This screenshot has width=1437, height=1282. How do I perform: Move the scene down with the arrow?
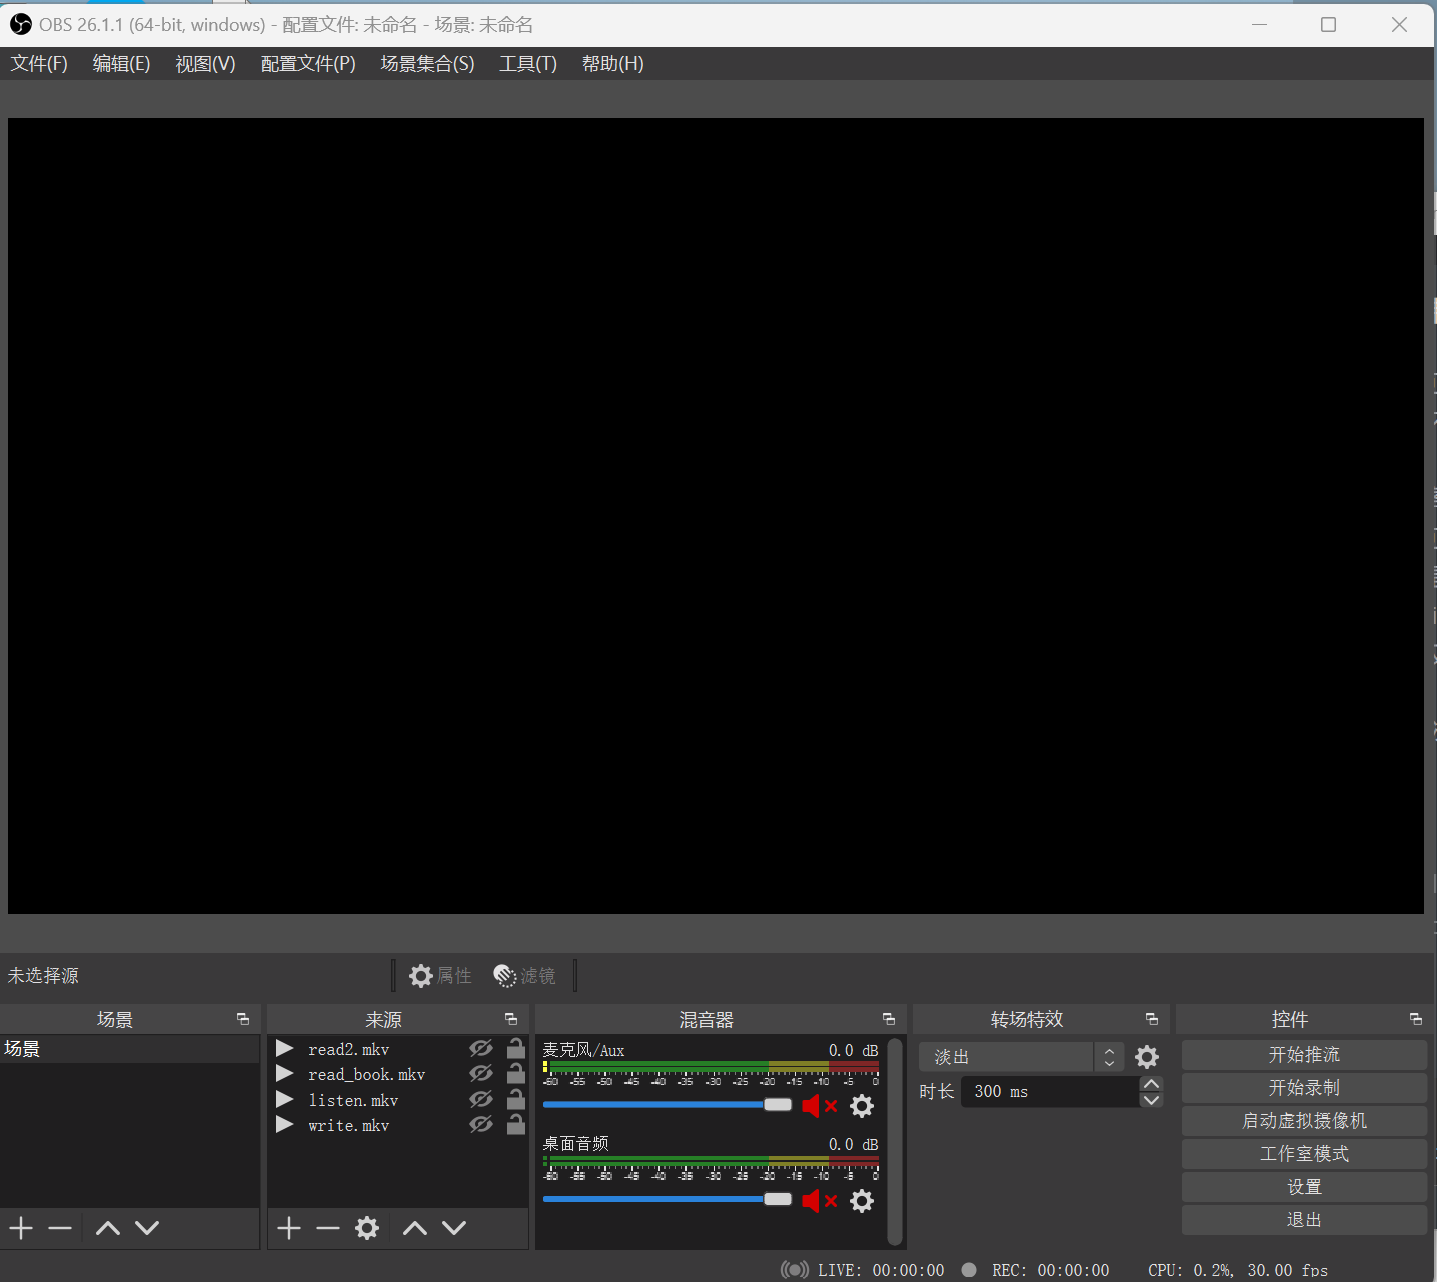[x=147, y=1228]
